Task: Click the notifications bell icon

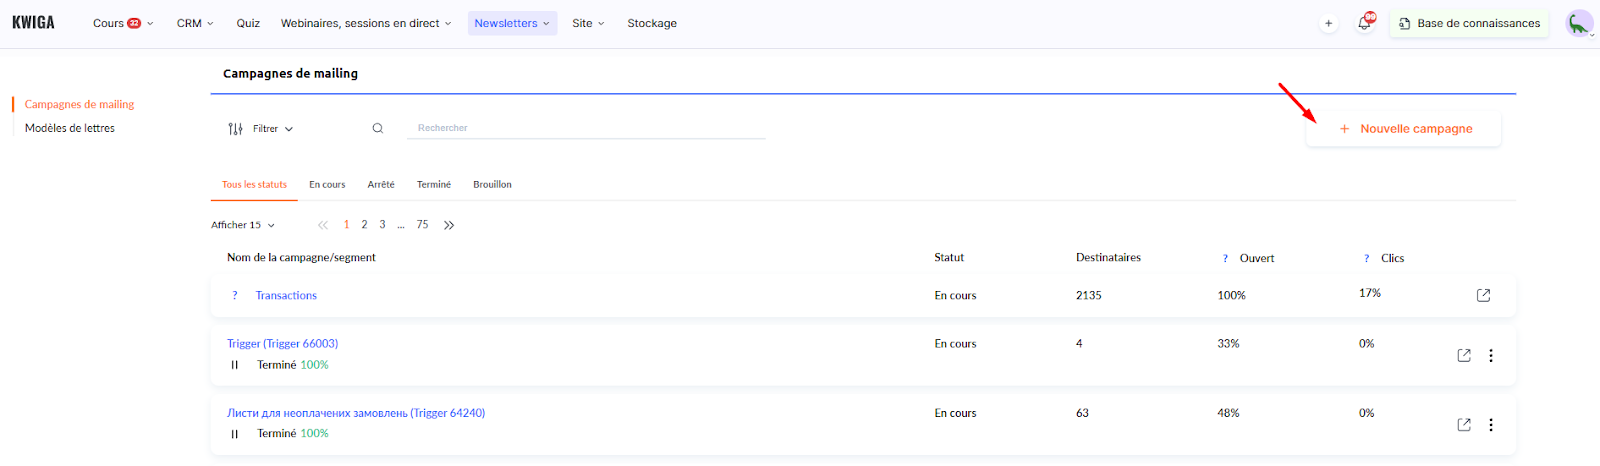Action: tap(1364, 24)
